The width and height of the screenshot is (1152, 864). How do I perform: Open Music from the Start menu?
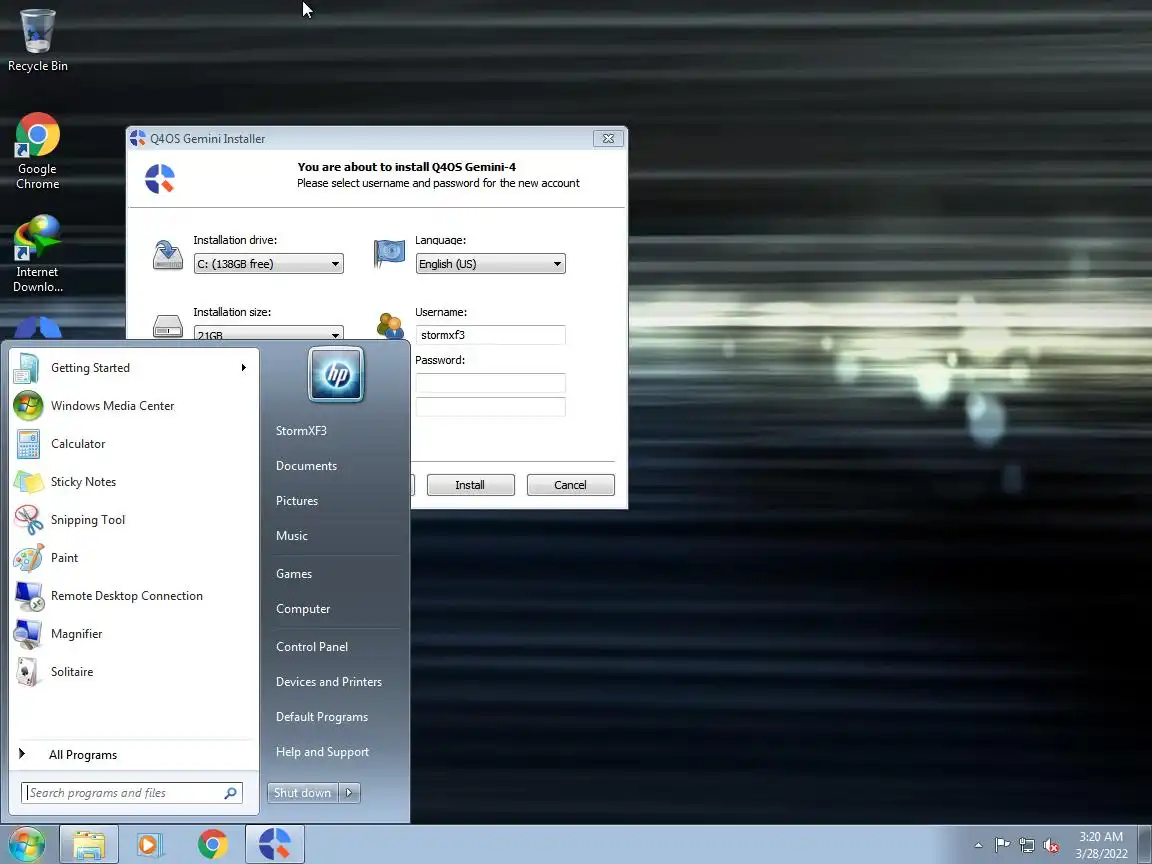[x=292, y=536]
